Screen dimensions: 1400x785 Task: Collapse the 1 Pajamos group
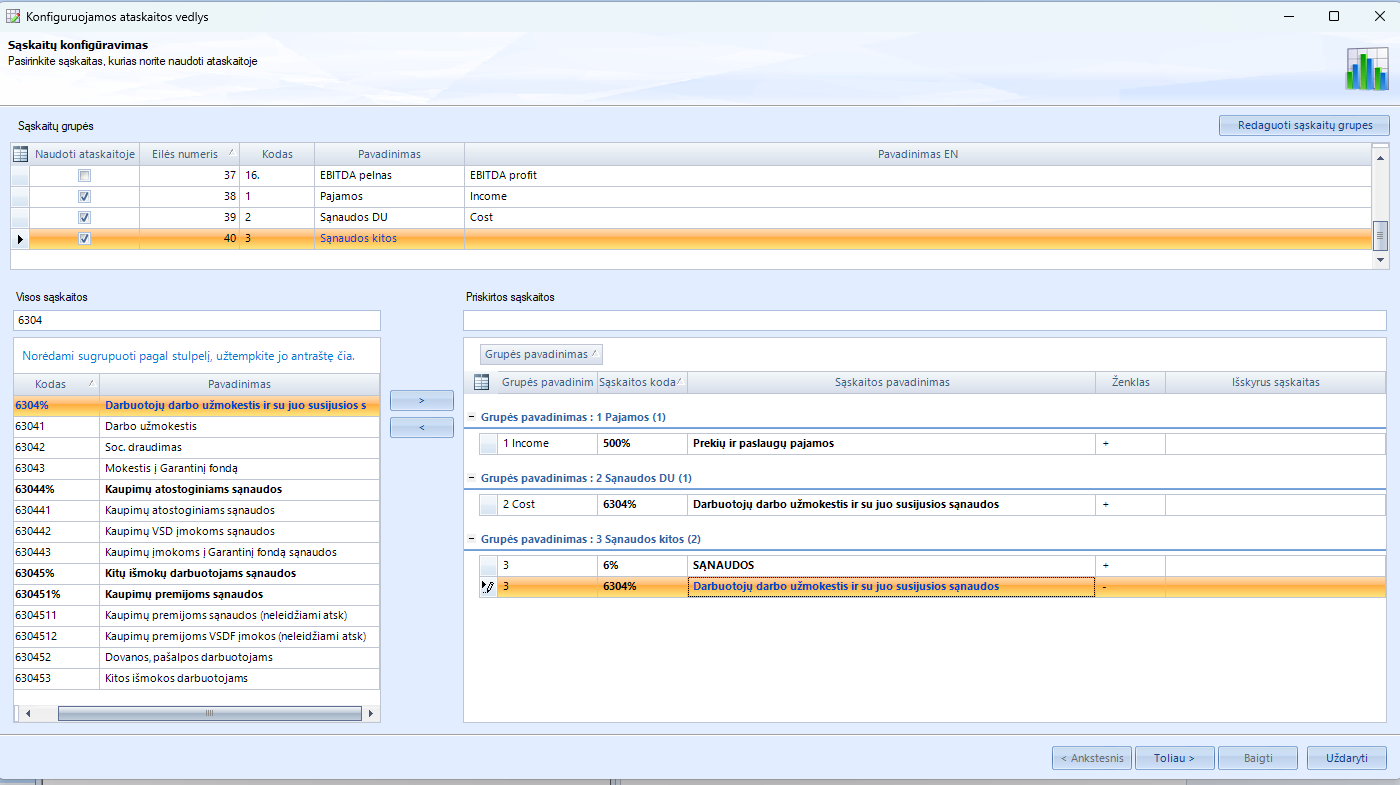click(x=471, y=417)
